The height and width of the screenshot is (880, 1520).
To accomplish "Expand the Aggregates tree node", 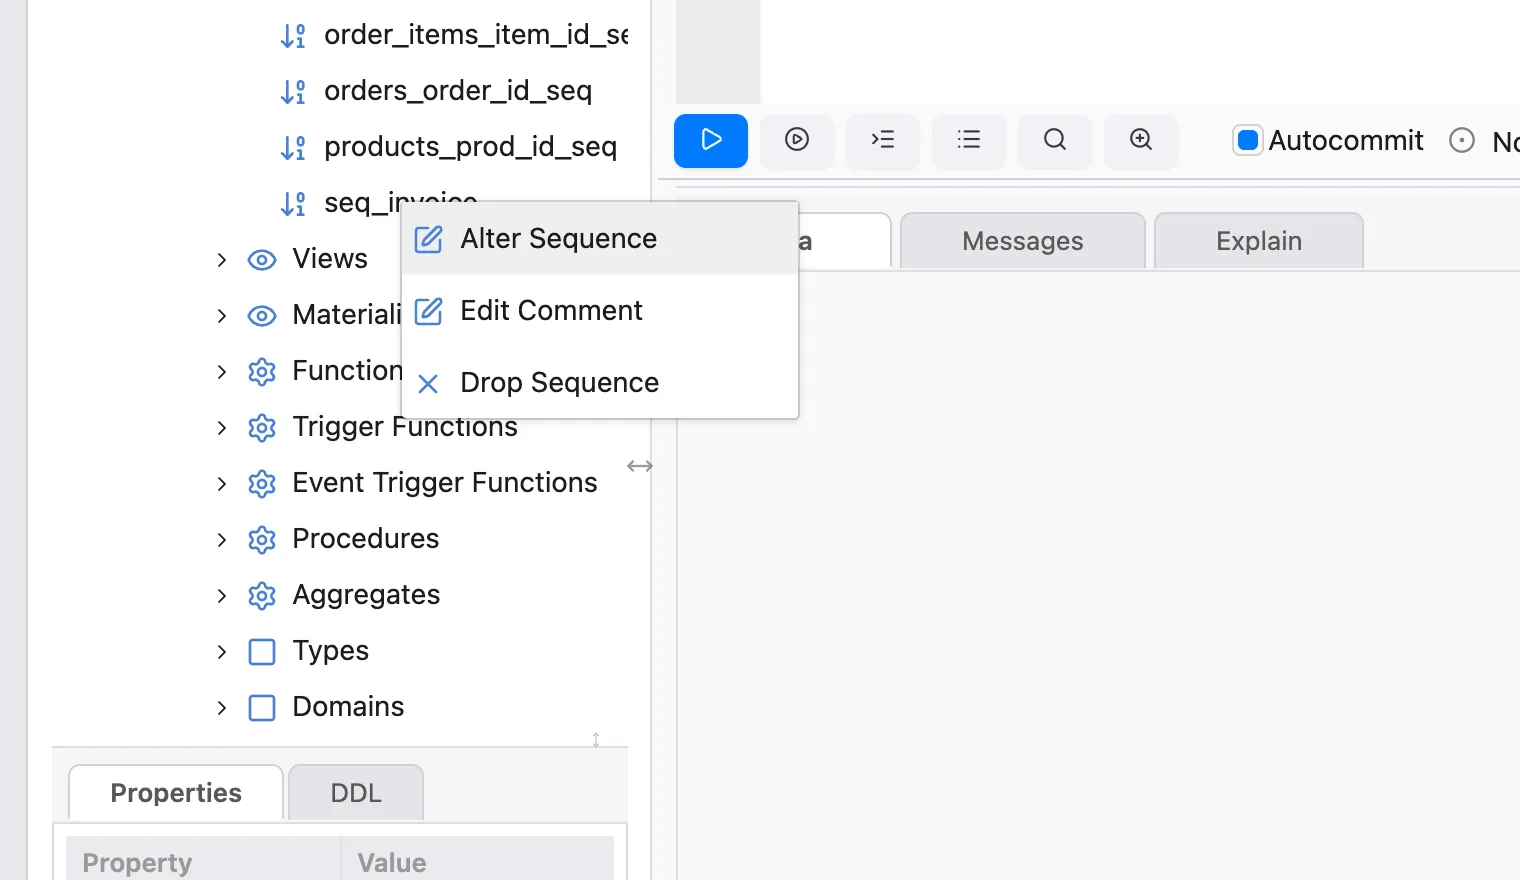I will (222, 596).
